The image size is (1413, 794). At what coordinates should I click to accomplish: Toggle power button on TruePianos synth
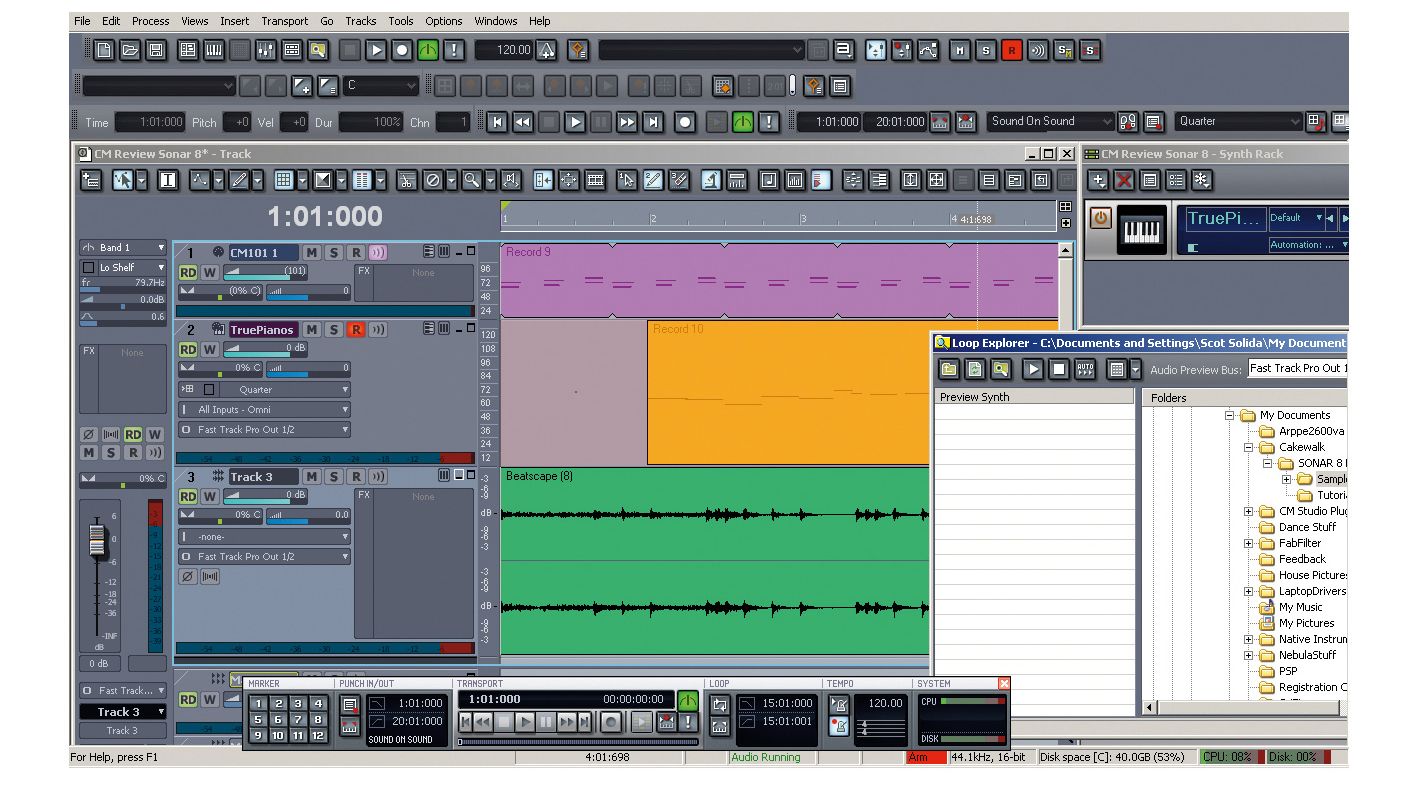[1100, 218]
